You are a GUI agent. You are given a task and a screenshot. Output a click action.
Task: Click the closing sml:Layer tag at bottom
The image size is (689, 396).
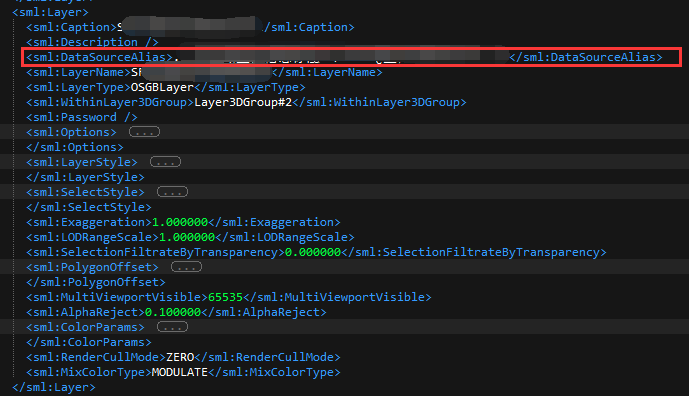[x=54, y=387]
